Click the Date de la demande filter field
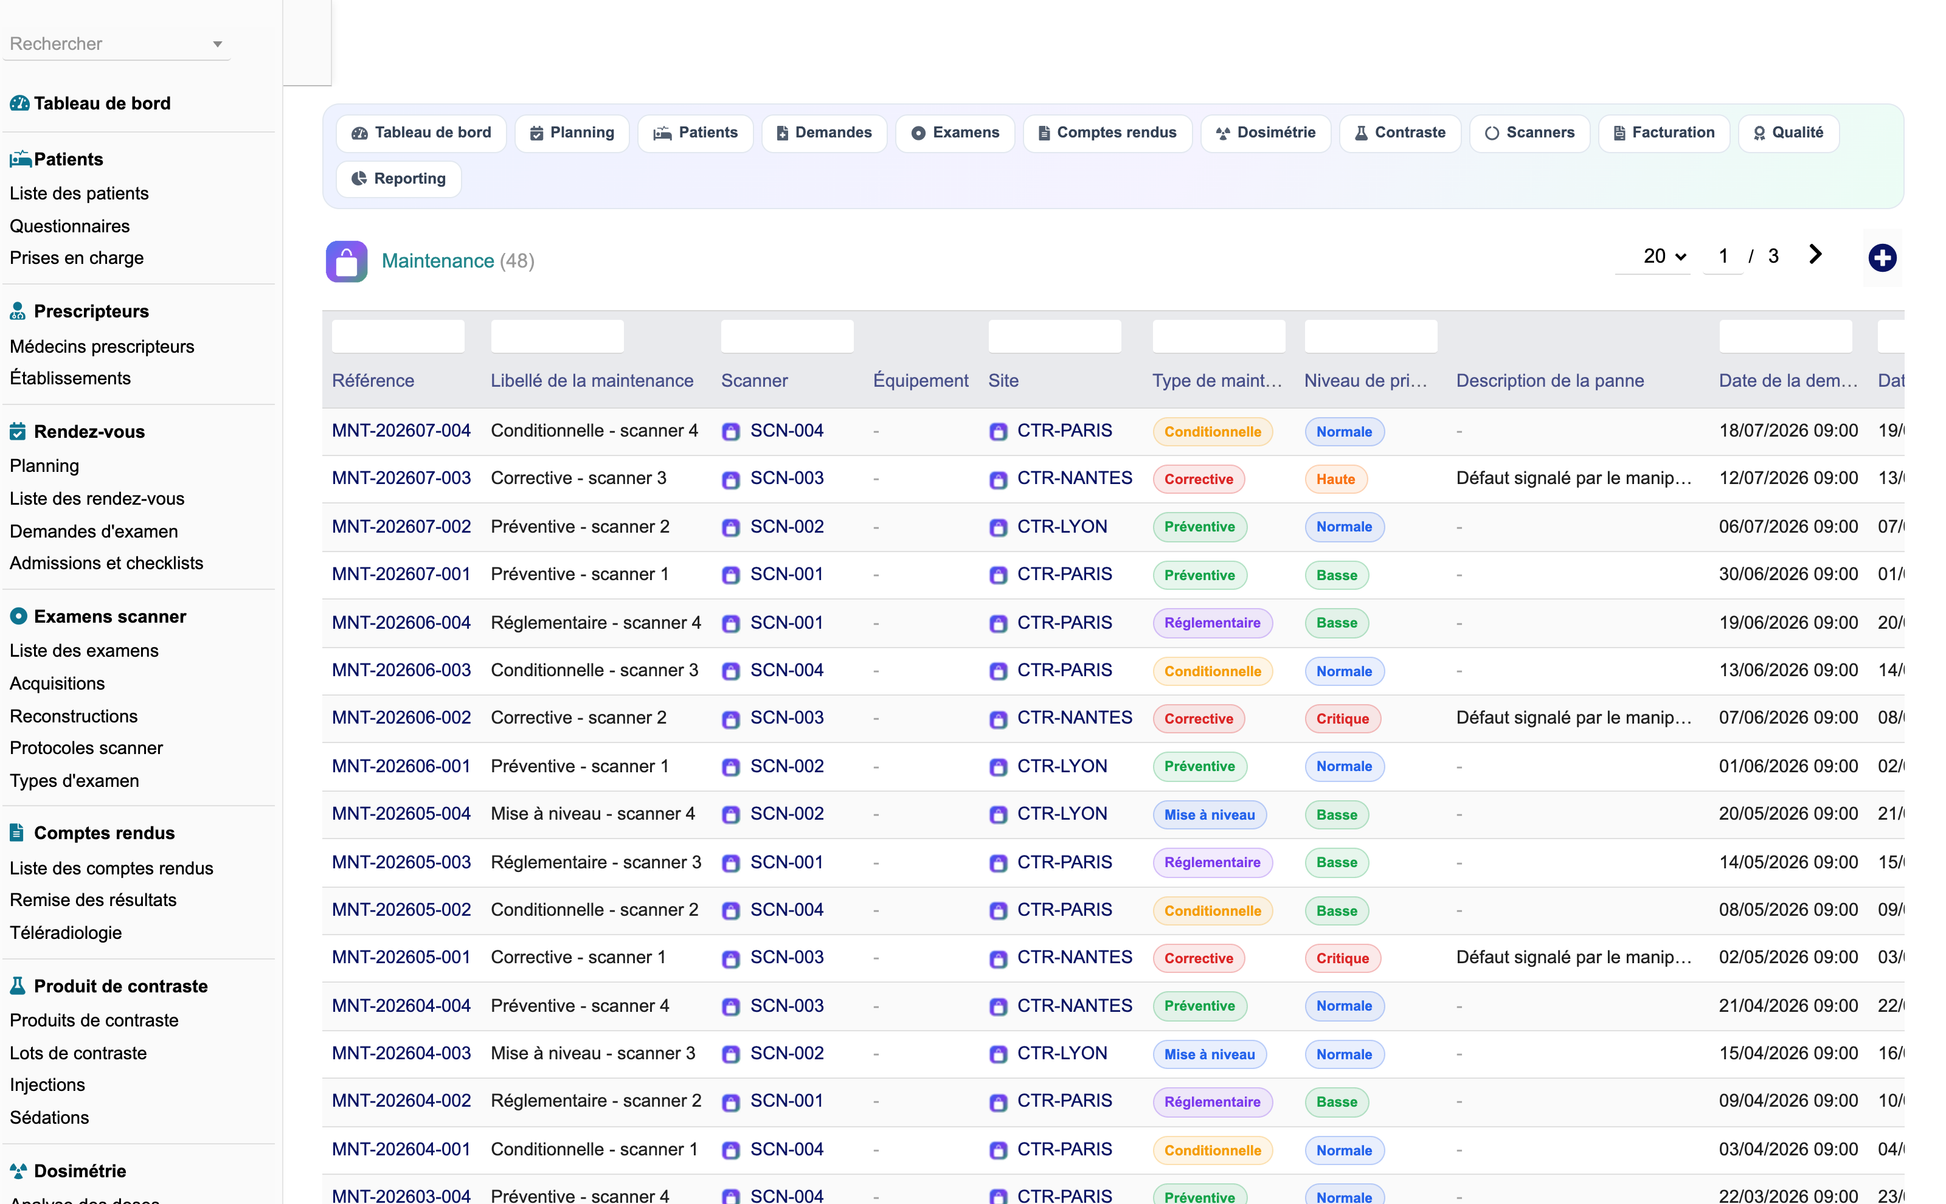This screenshot has width=1946, height=1204. click(1785, 336)
